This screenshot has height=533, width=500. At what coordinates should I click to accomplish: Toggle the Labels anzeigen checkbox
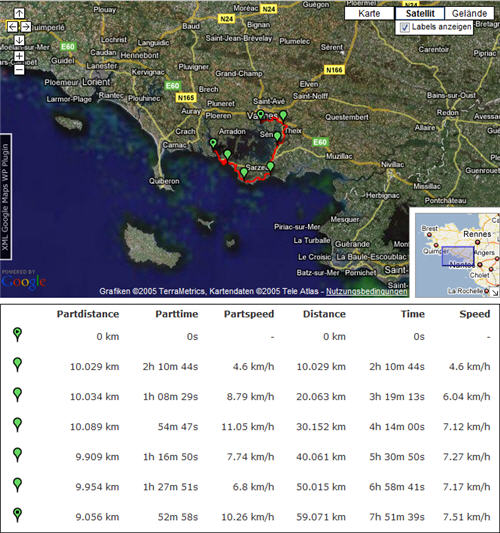[x=404, y=27]
